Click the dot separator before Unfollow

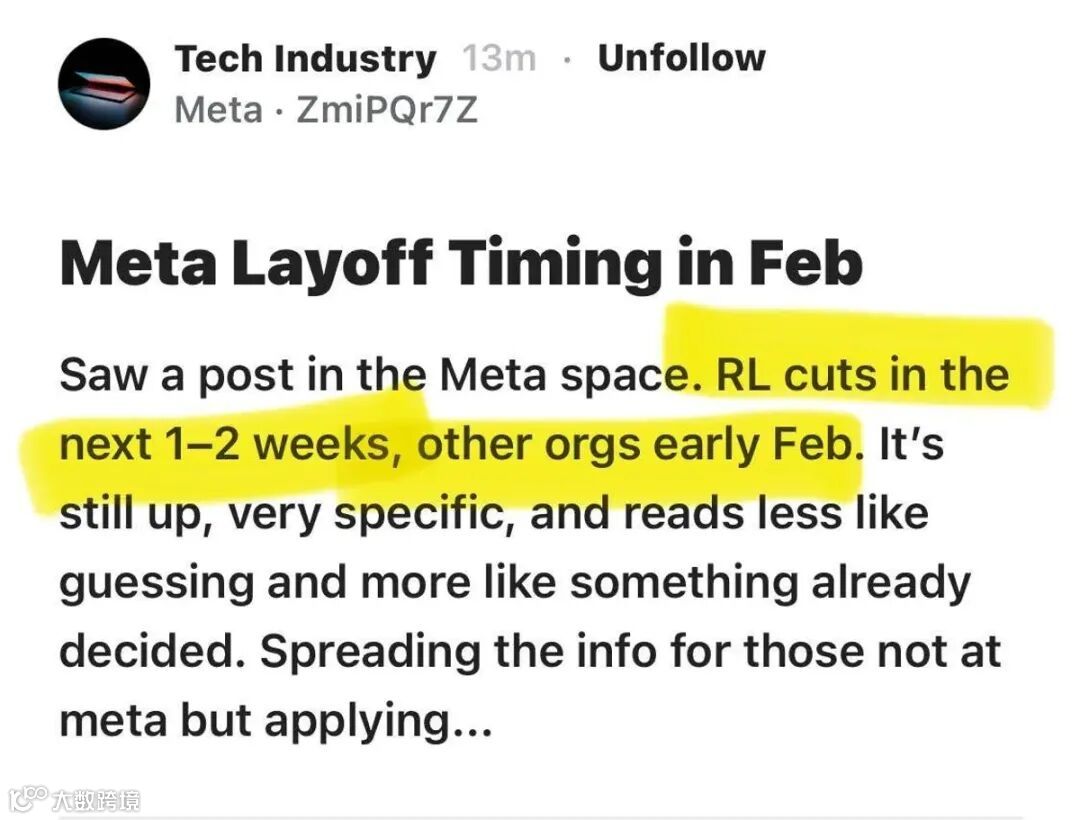pos(567,60)
